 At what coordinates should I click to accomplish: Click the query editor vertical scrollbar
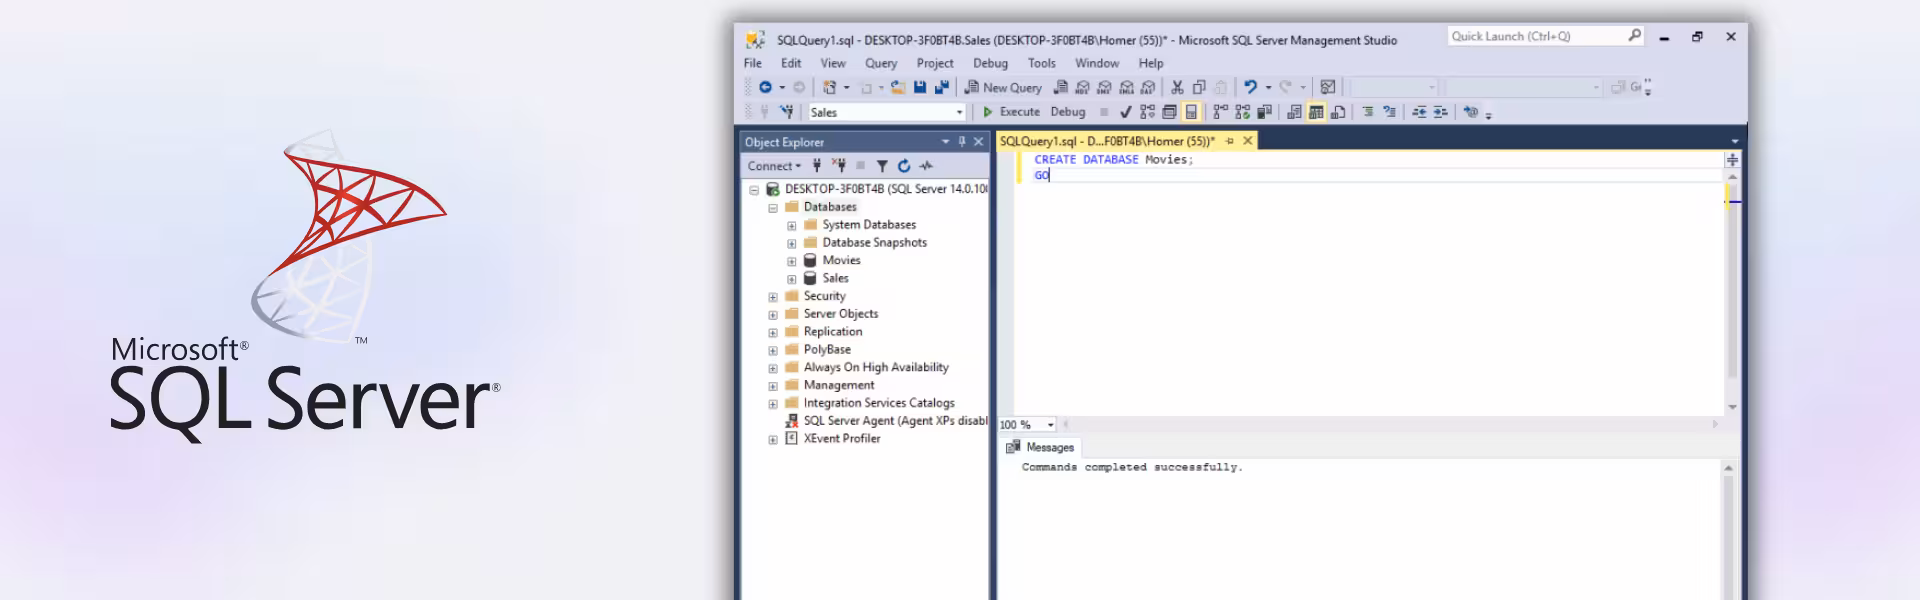pyautogui.click(x=1733, y=290)
